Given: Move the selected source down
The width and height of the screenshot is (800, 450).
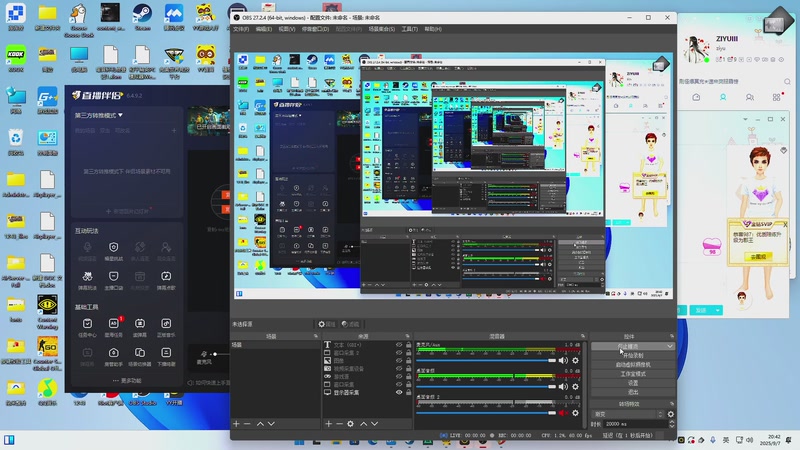Looking at the screenshot, I should point(374,423).
